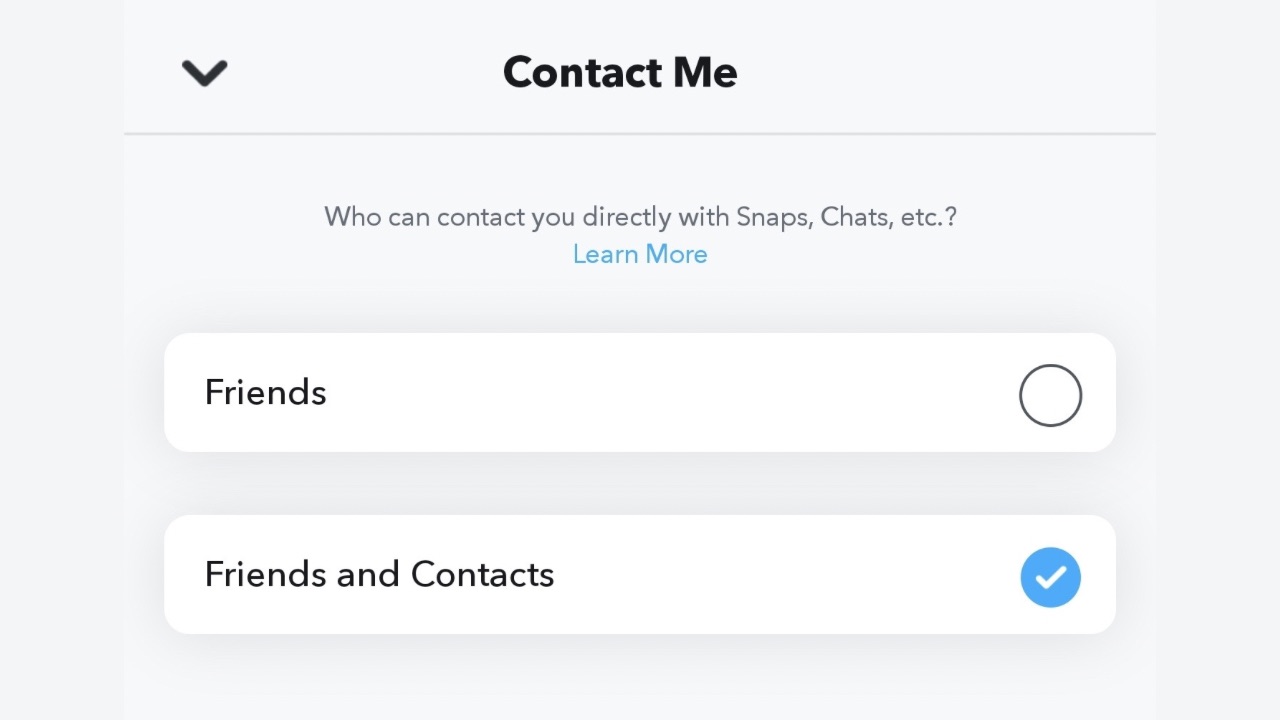Allow only Friends to contact you
The height and width of the screenshot is (720, 1280).
(1050, 395)
